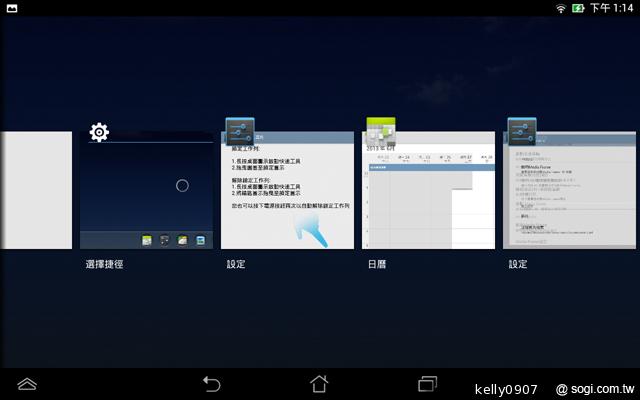Tap the charging battery icon in the status bar
This screenshot has height=400, width=640.
(x=578, y=8)
